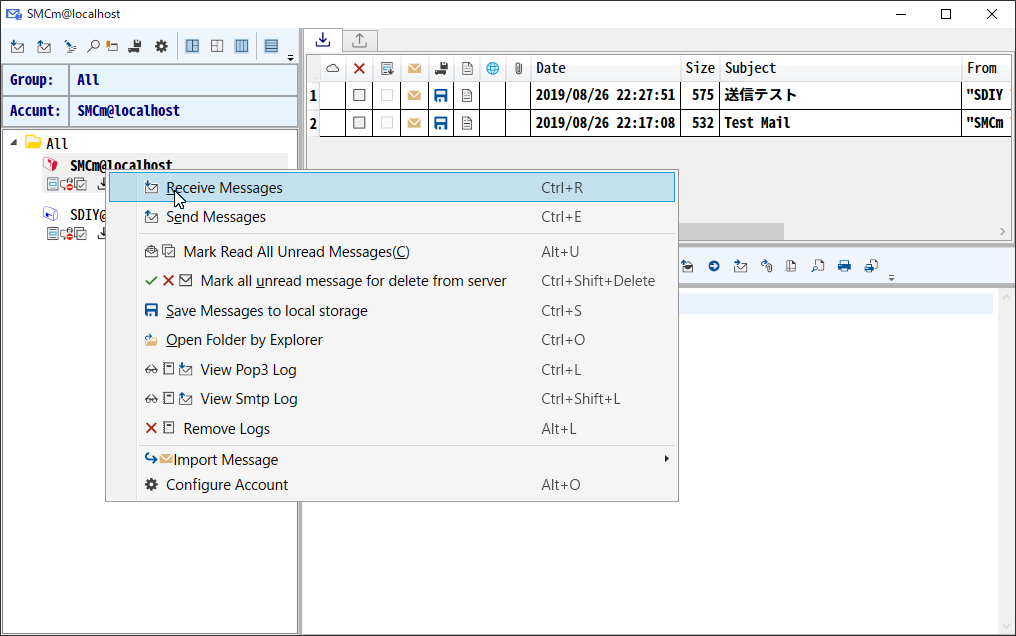Click the document icon in Test Mail row
The height and width of the screenshot is (636, 1016).
click(467, 122)
